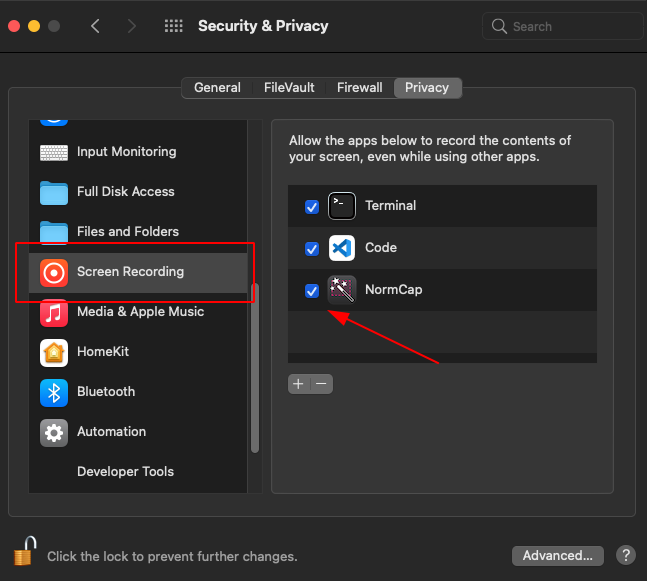The width and height of the screenshot is (647, 581).
Task: Click the search magnifier icon
Action: coord(499,26)
